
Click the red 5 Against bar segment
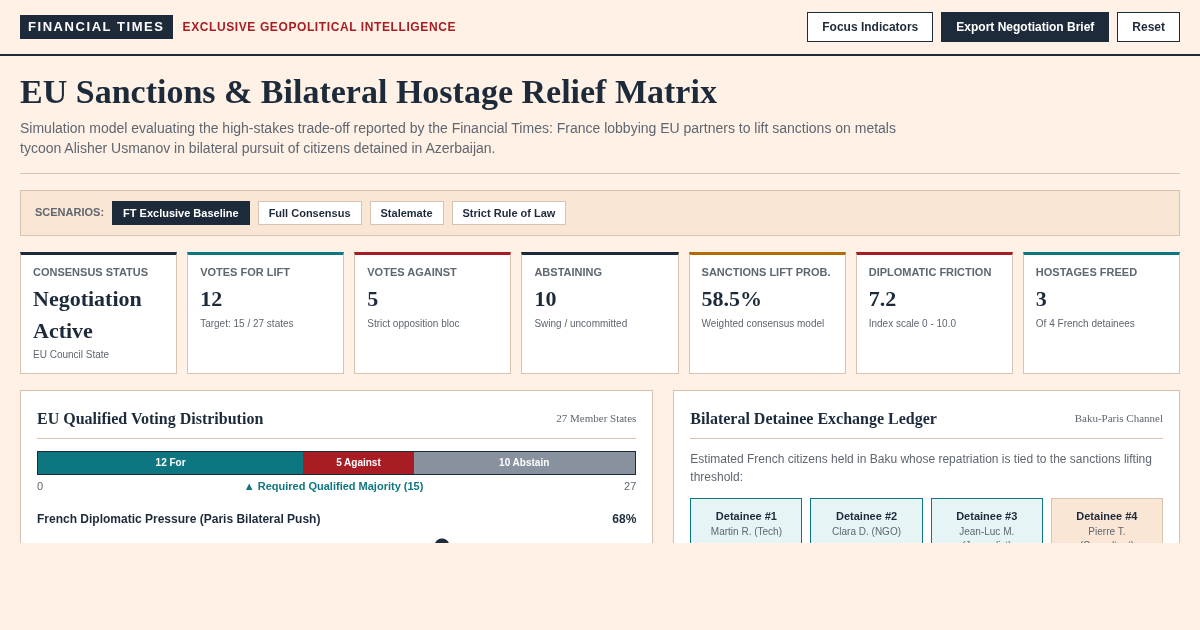coord(358,463)
